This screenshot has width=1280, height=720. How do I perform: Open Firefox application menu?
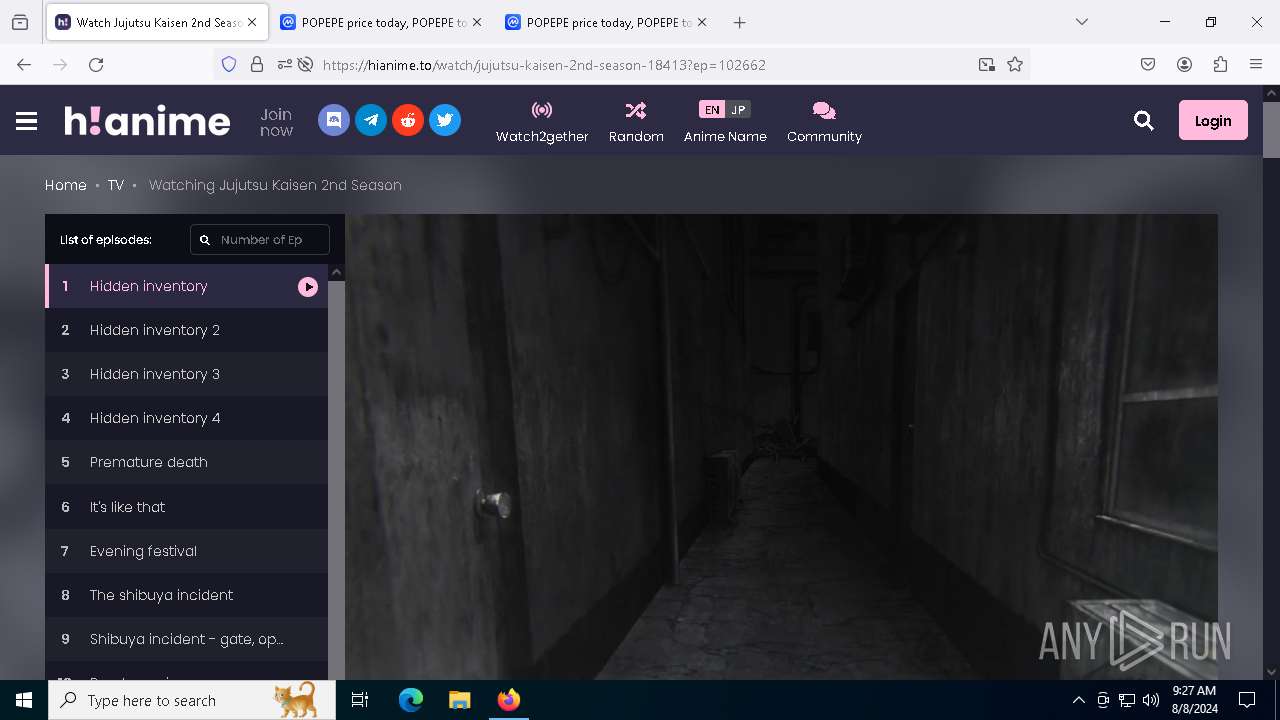1256,64
